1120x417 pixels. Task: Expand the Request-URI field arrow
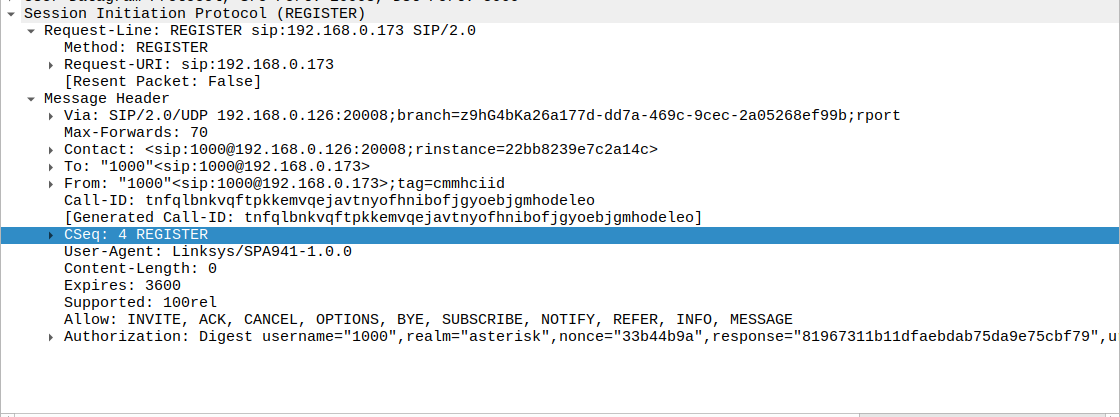pos(51,65)
